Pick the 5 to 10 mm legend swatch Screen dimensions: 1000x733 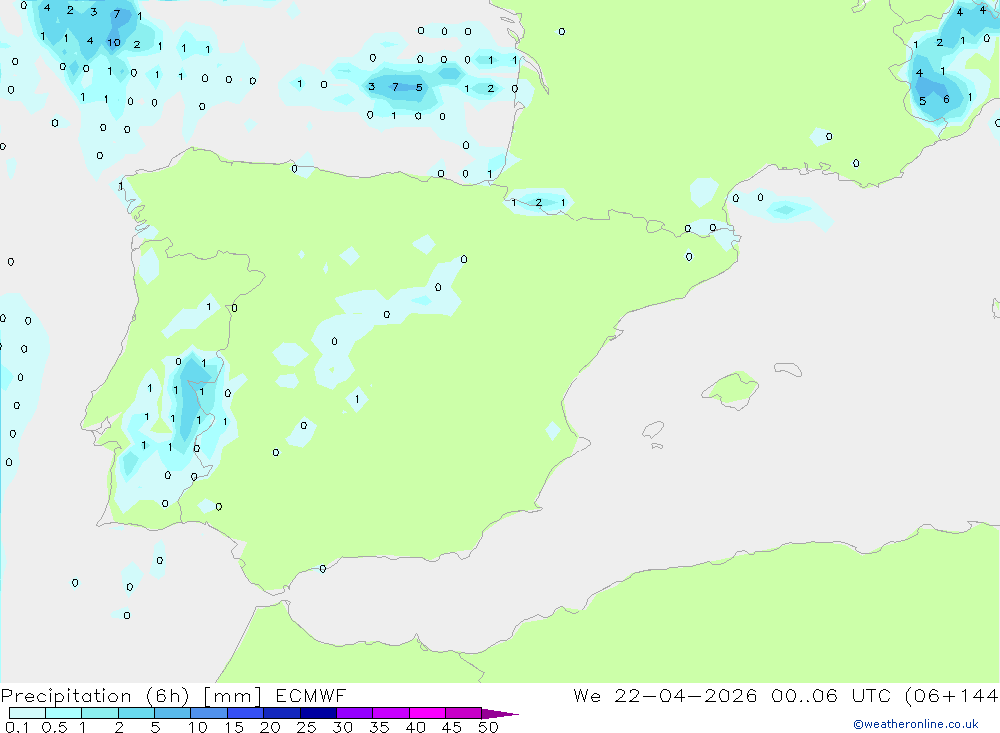click(x=172, y=713)
